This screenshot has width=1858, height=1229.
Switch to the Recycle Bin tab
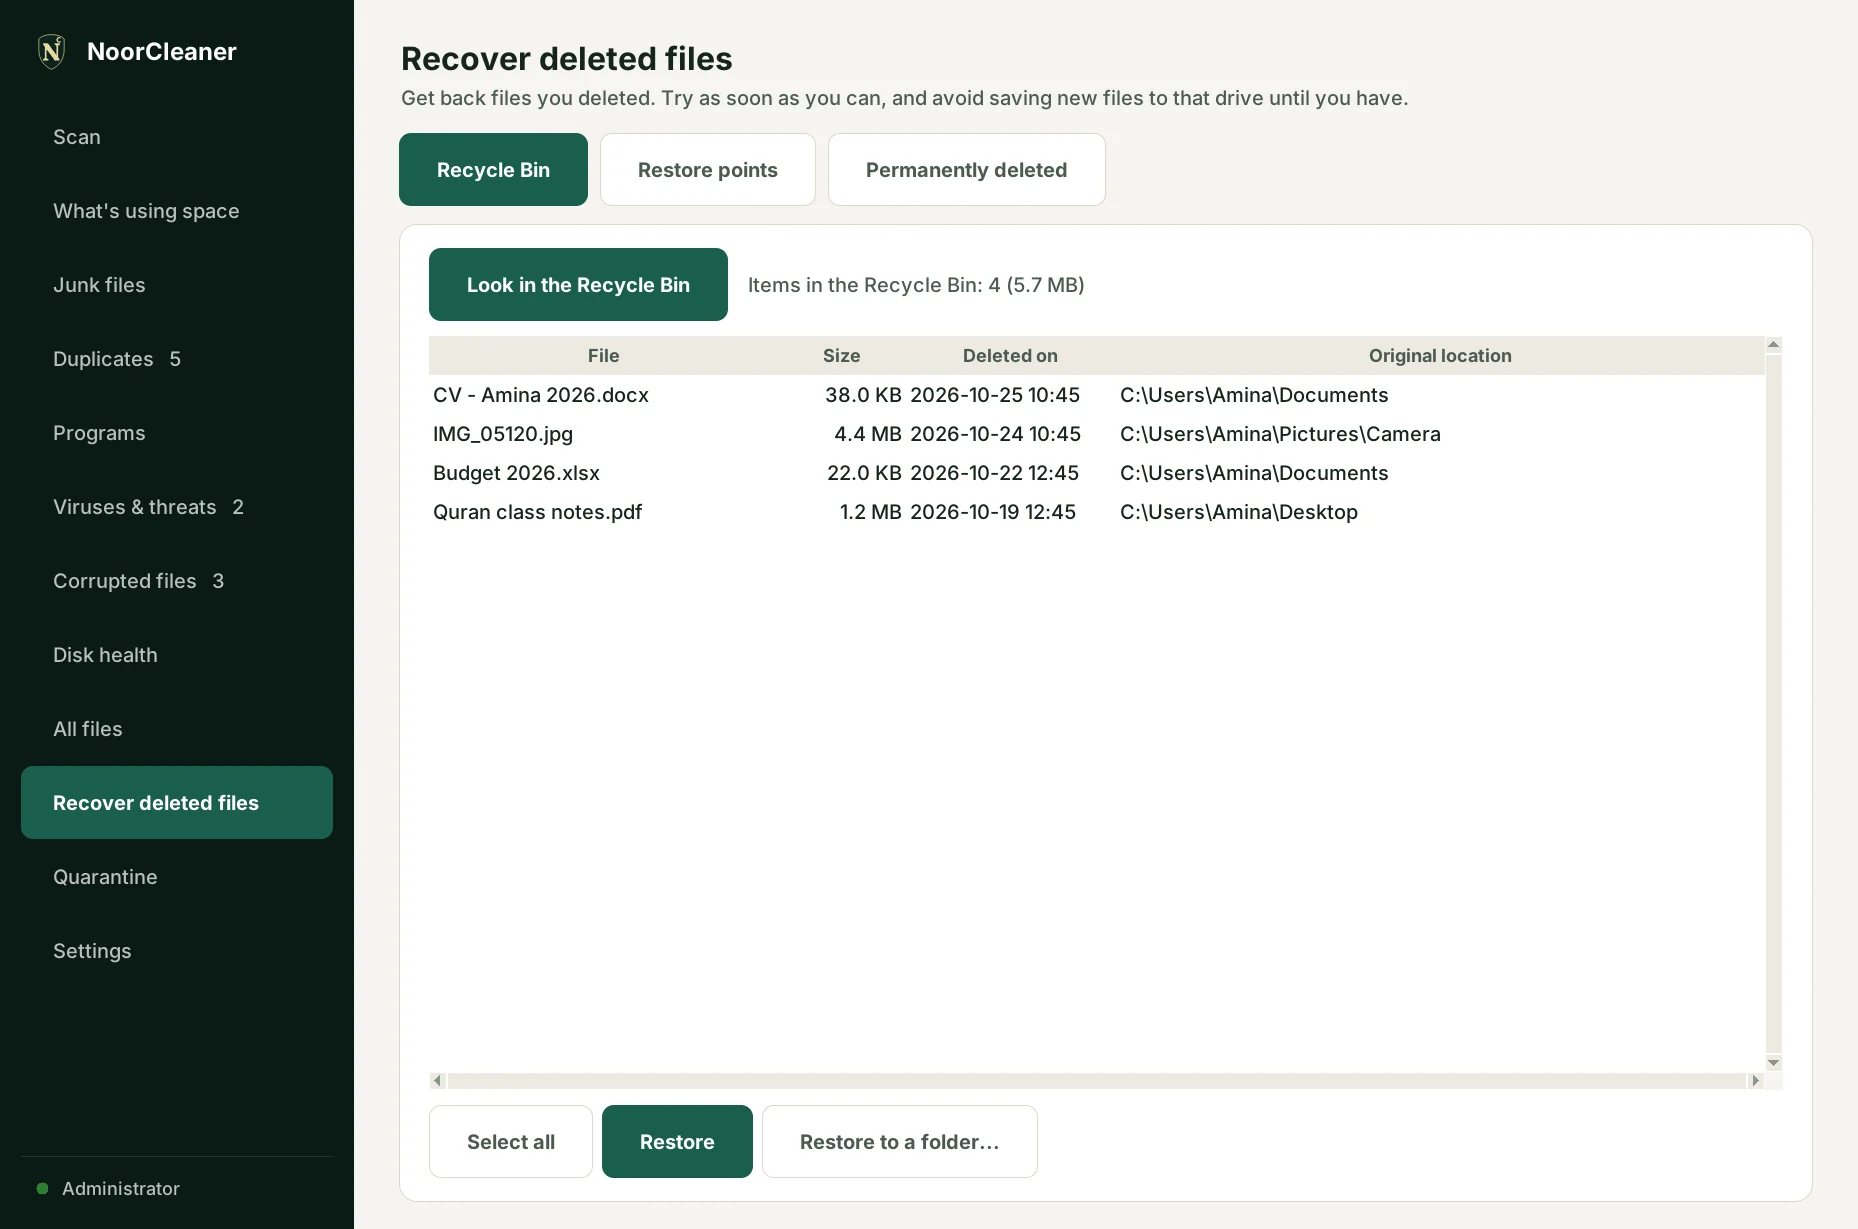493,170
